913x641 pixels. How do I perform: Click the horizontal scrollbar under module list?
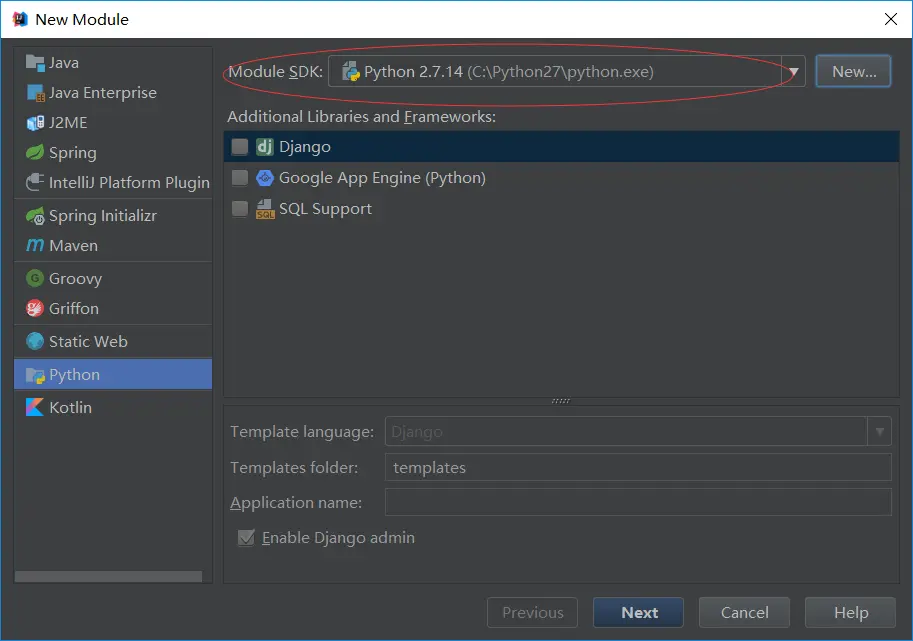pos(108,576)
